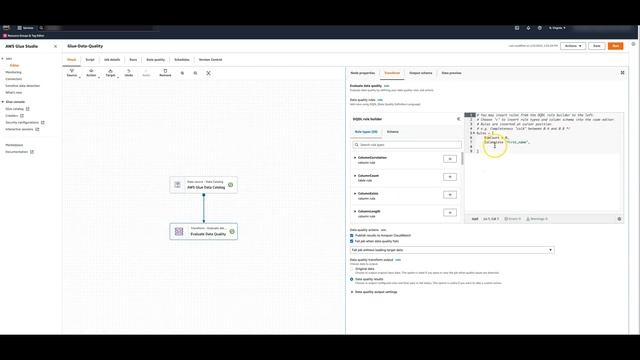Viewport: 640px width, 360px height.
Task: Click the AWS logo in top bar
Action: (x=6, y=28)
